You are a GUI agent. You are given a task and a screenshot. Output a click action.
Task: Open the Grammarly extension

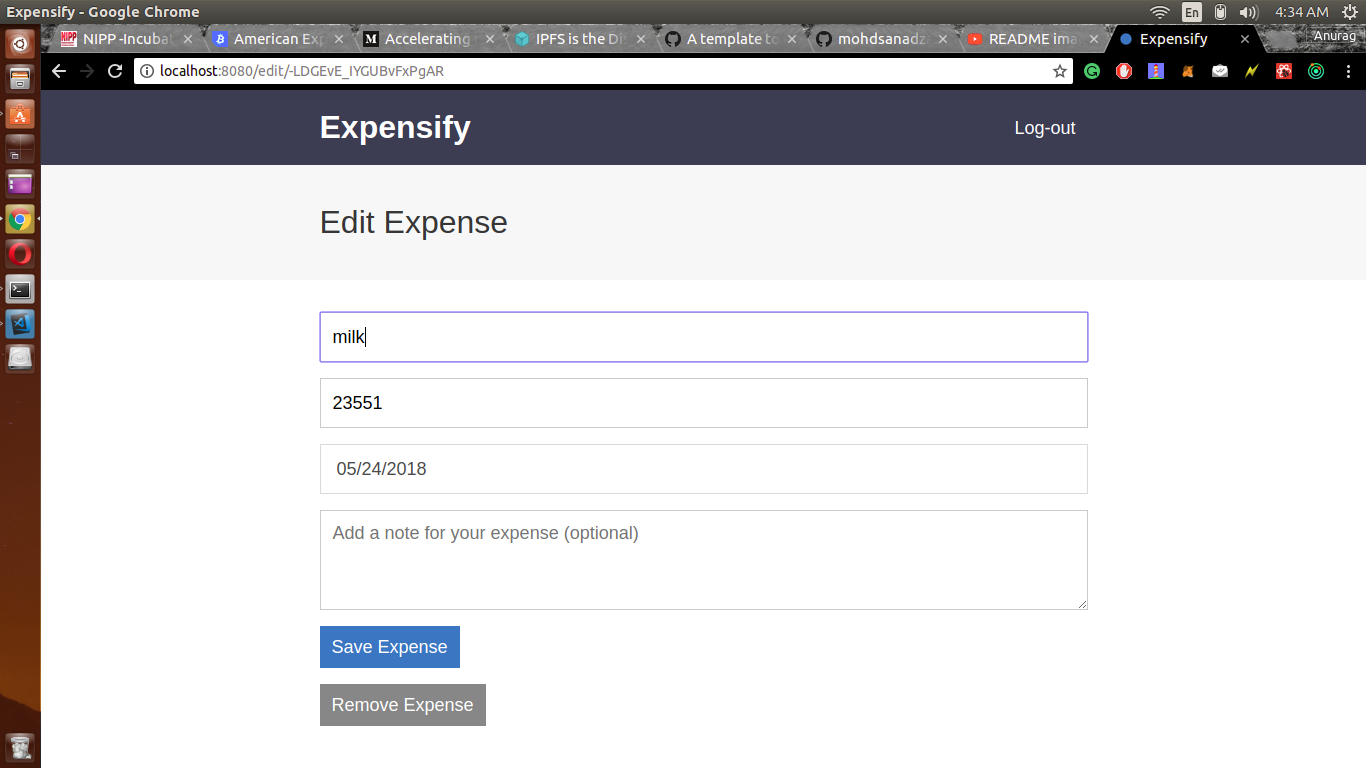pyautogui.click(x=1092, y=71)
